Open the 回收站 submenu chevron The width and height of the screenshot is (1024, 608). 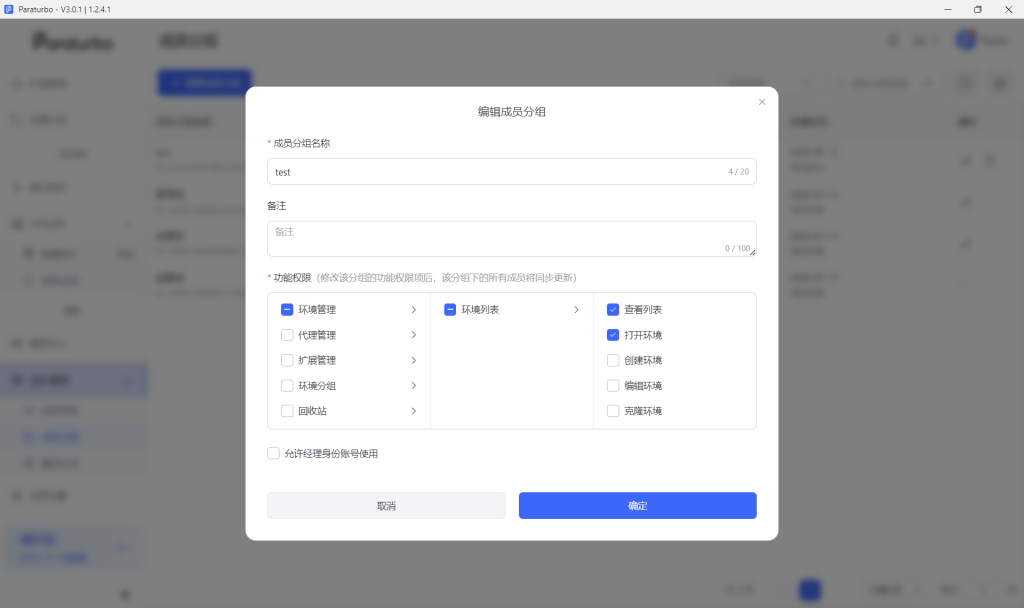(x=413, y=411)
